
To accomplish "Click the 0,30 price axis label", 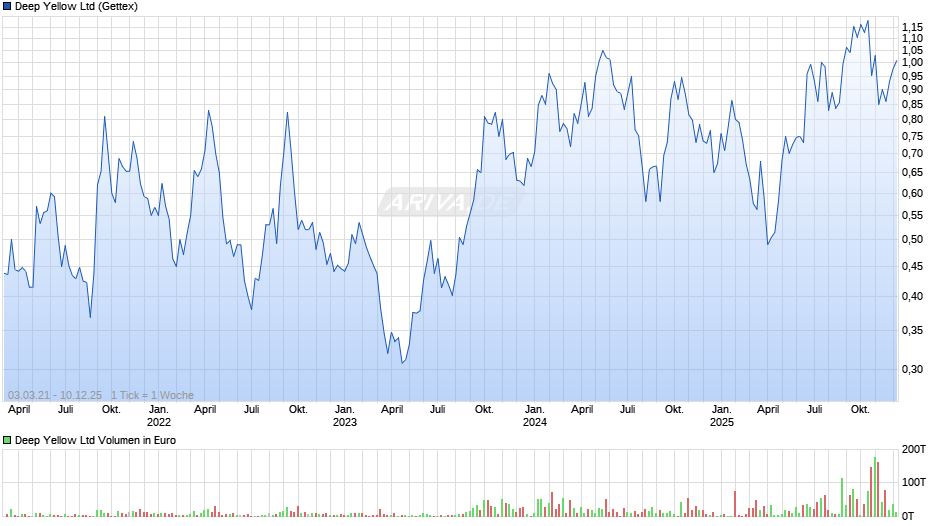I will point(912,369).
